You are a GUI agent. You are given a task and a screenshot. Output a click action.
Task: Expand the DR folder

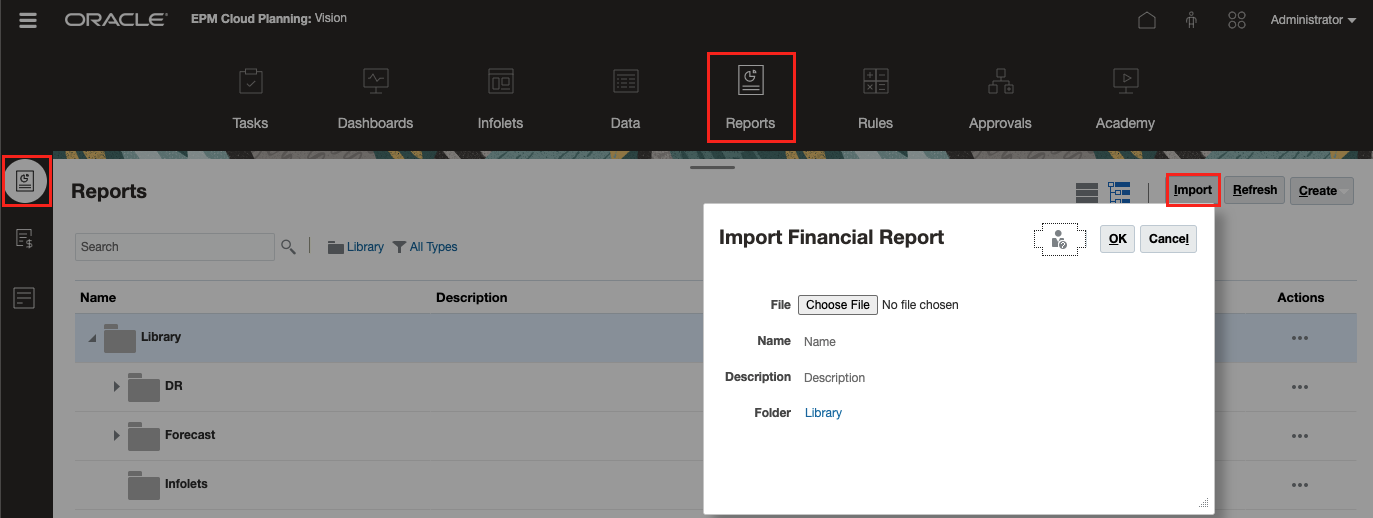(x=117, y=386)
